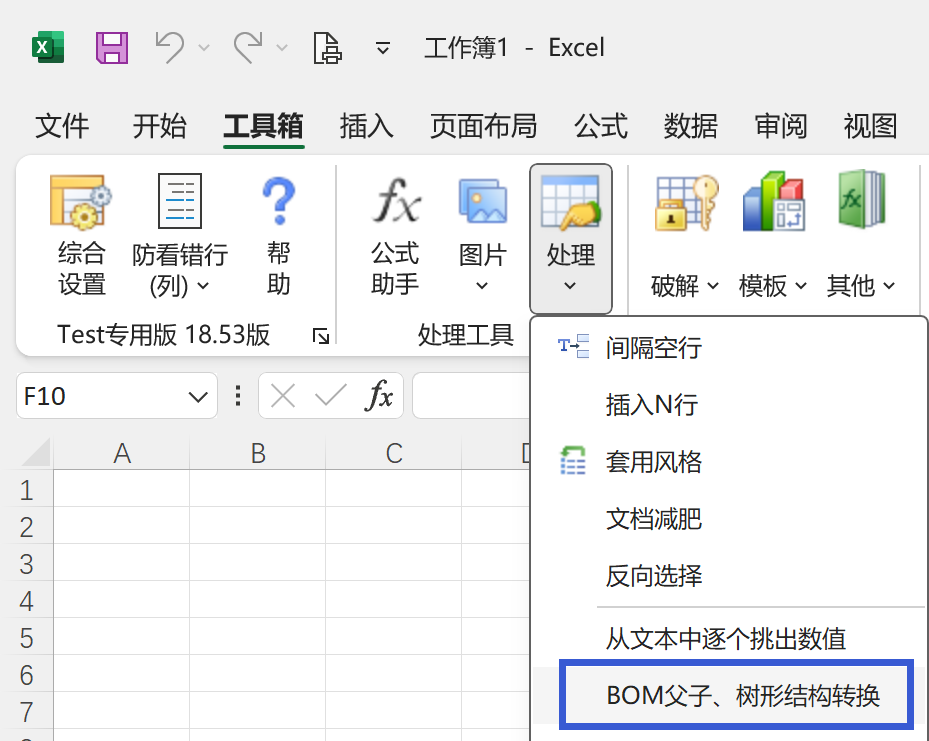
Task: Click the 破解 lock and key icon
Action: pos(685,203)
